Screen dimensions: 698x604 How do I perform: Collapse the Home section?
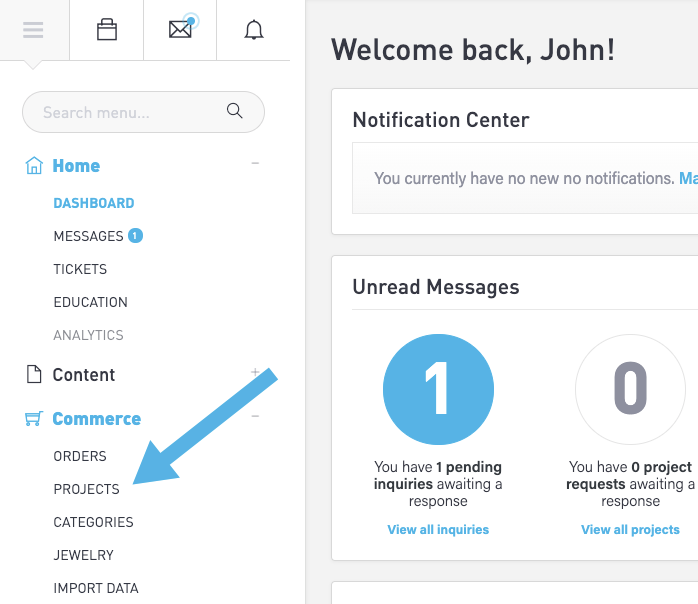coord(255,163)
